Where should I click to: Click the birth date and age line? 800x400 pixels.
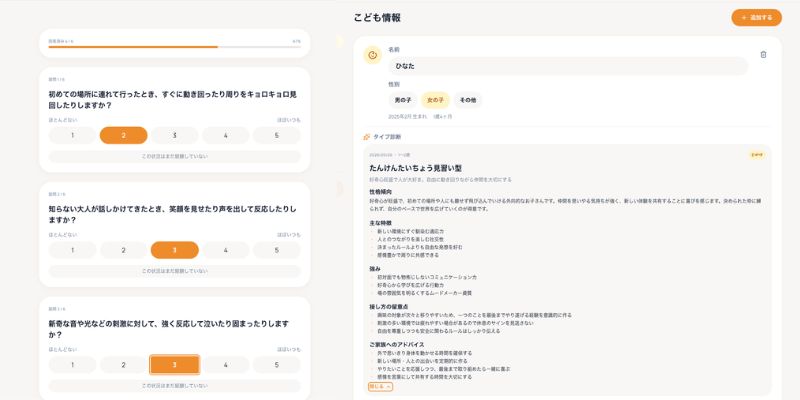point(420,117)
